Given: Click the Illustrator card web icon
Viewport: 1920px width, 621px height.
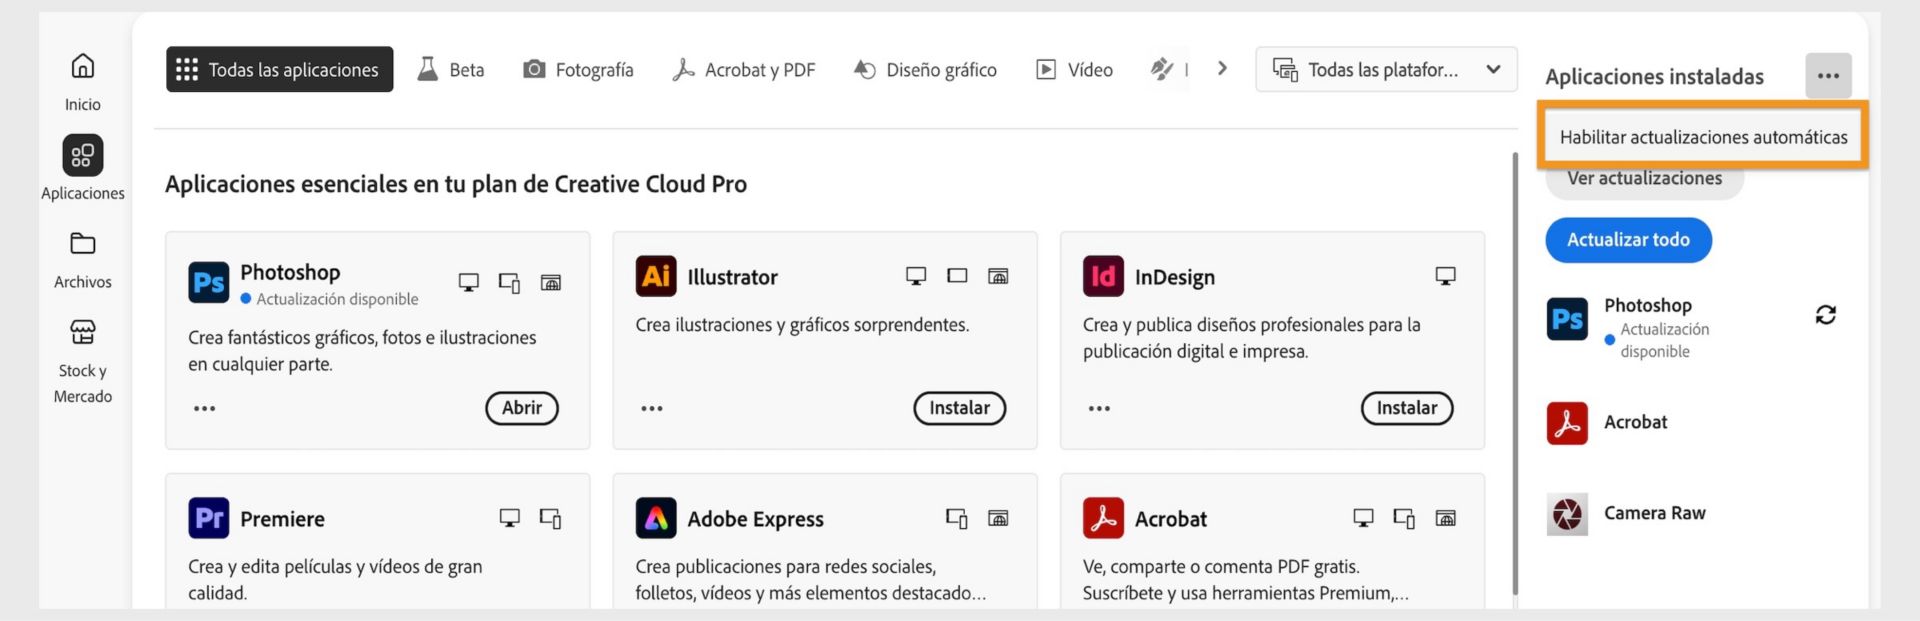Looking at the screenshot, I should [998, 275].
